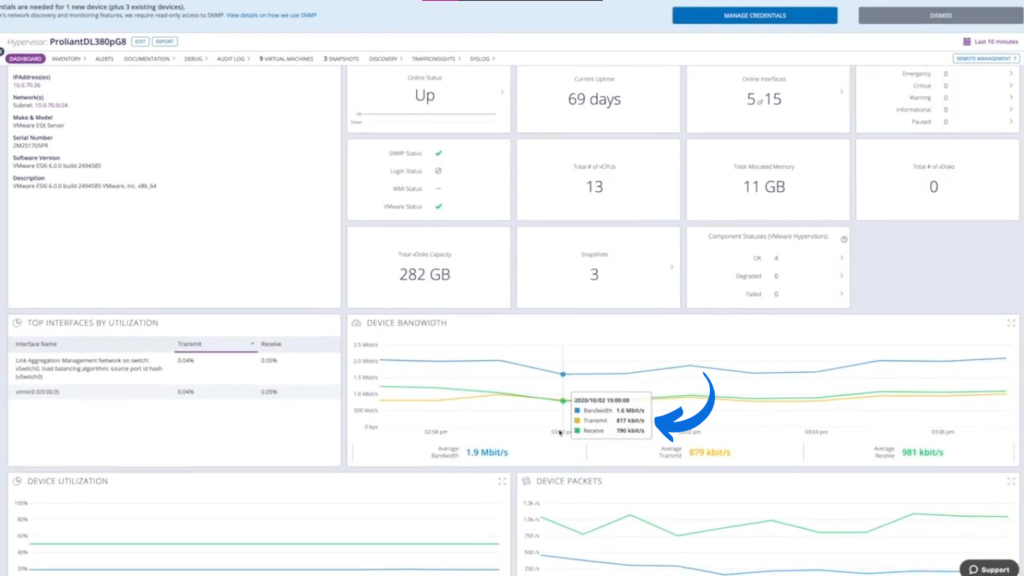Viewport: 1024px width, 576px height.
Task: Expand the Device Utilization chart to fullscreen
Action: [502, 481]
